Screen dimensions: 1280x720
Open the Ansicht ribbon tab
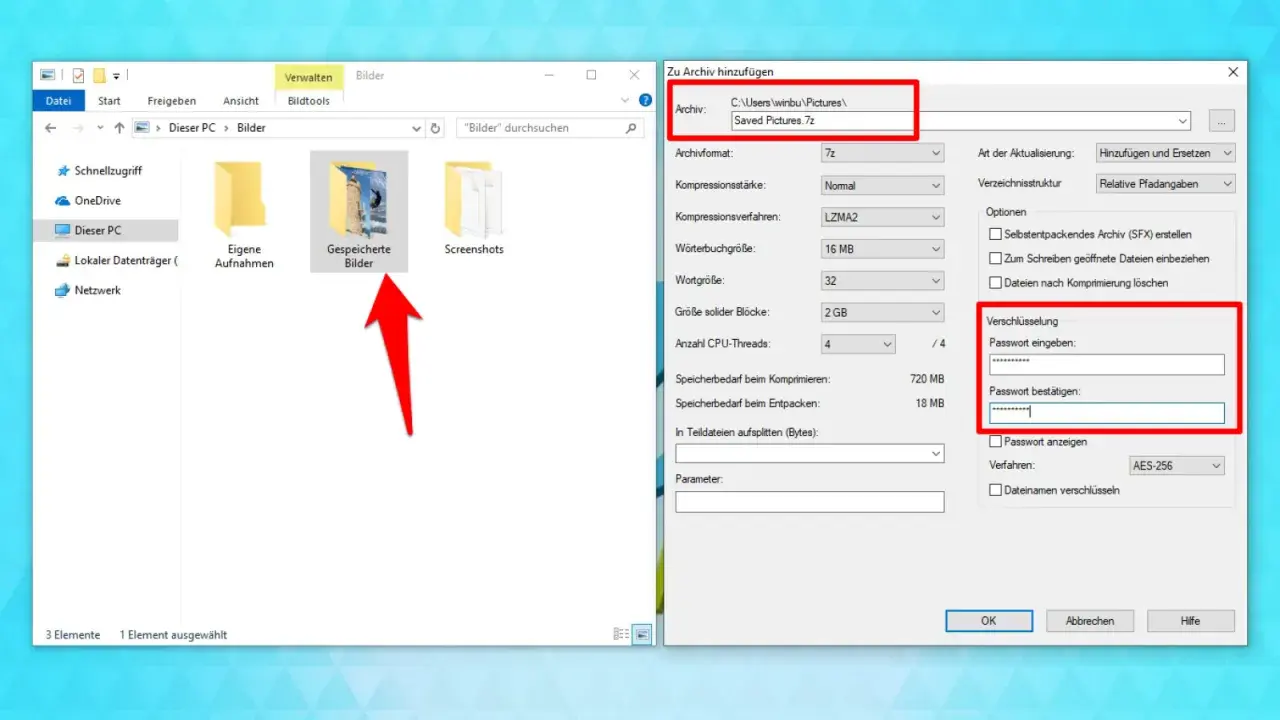pyautogui.click(x=241, y=101)
